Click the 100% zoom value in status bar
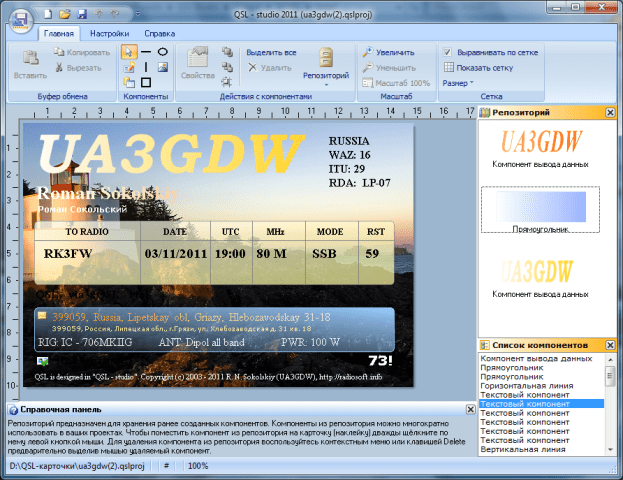 (198, 466)
